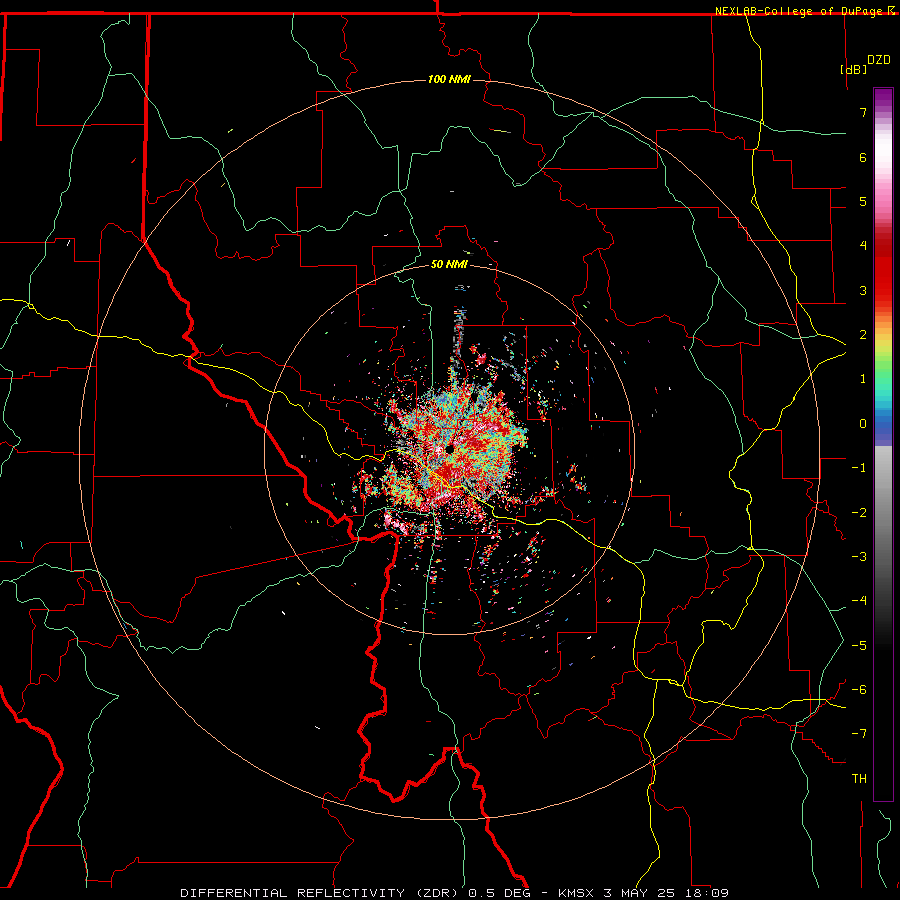Click the -4 value on the scale
The image size is (900, 900).
coord(859,601)
